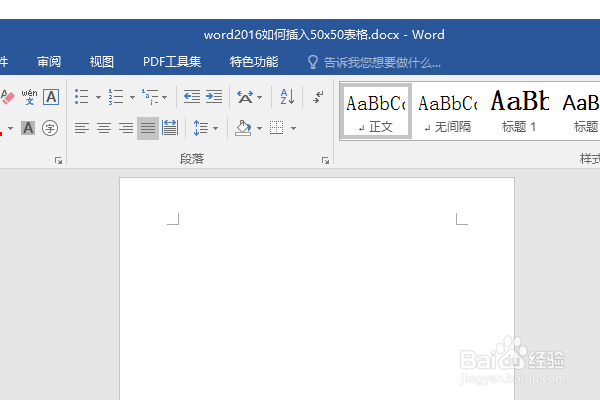Image resolution: width=600 pixels, height=400 pixels.
Task: Apply distributed alignment
Action: 170,128
